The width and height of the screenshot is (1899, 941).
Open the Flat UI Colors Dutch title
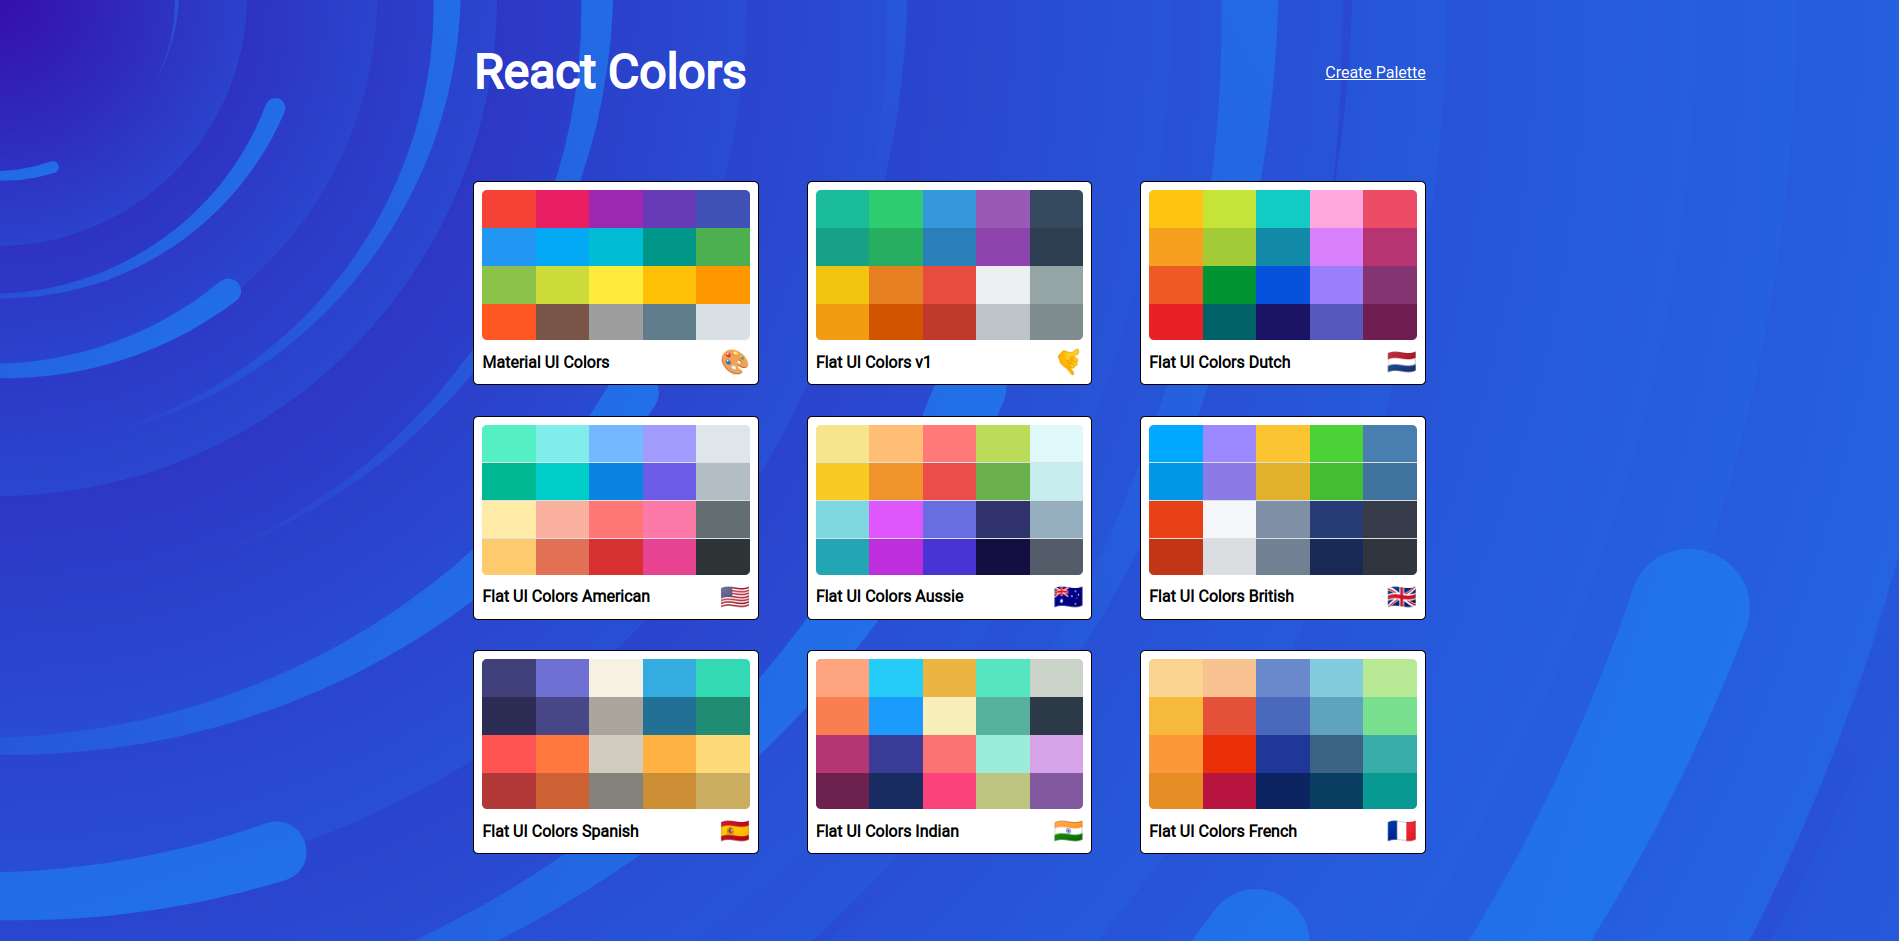(1220, 362)
